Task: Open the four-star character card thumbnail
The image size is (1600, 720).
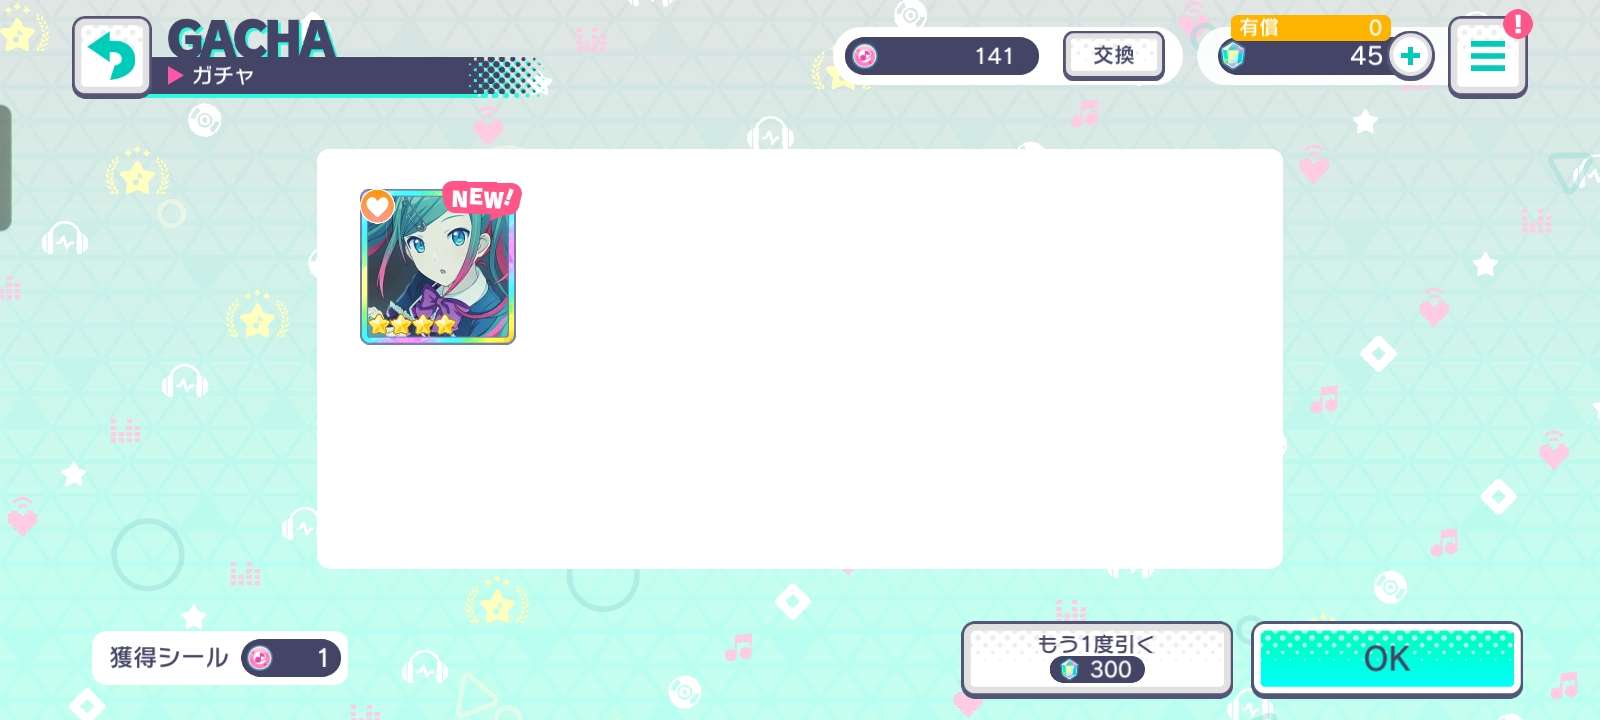Action: pos(438,267)
